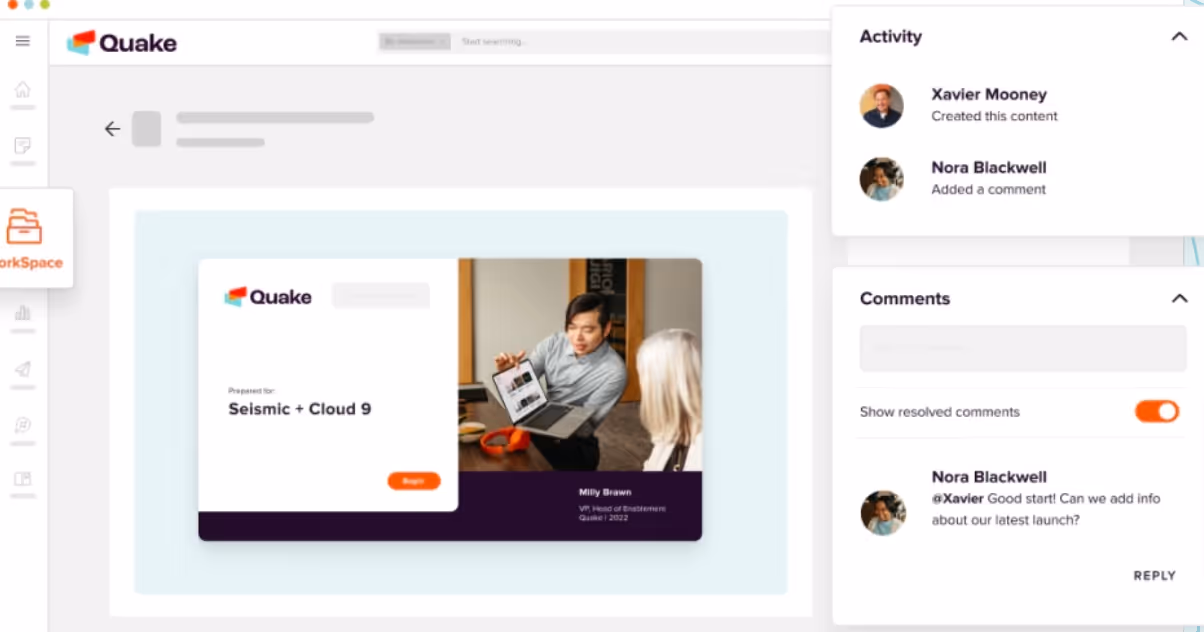Open the WorkSpace folder icon
The height and width of the screenshot is (632, 1204).
coord(24,227)
